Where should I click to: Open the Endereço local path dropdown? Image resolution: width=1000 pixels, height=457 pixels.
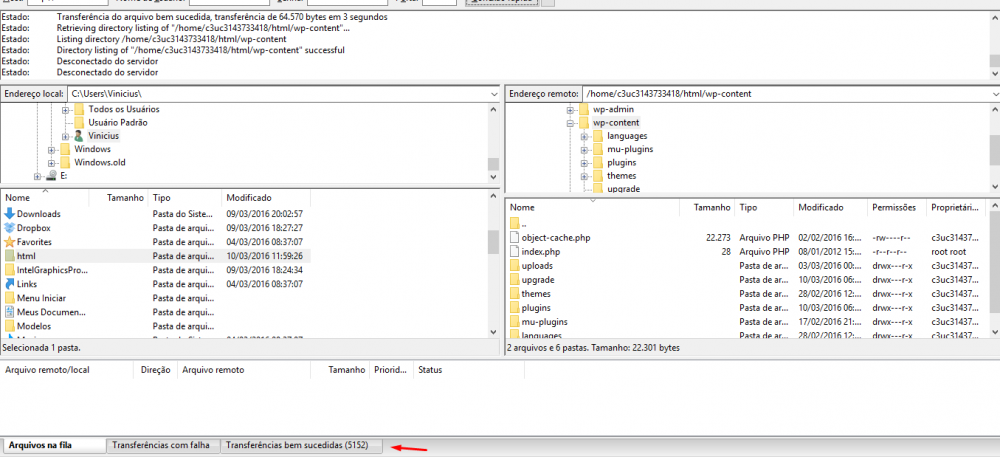[x=494, y=94]
